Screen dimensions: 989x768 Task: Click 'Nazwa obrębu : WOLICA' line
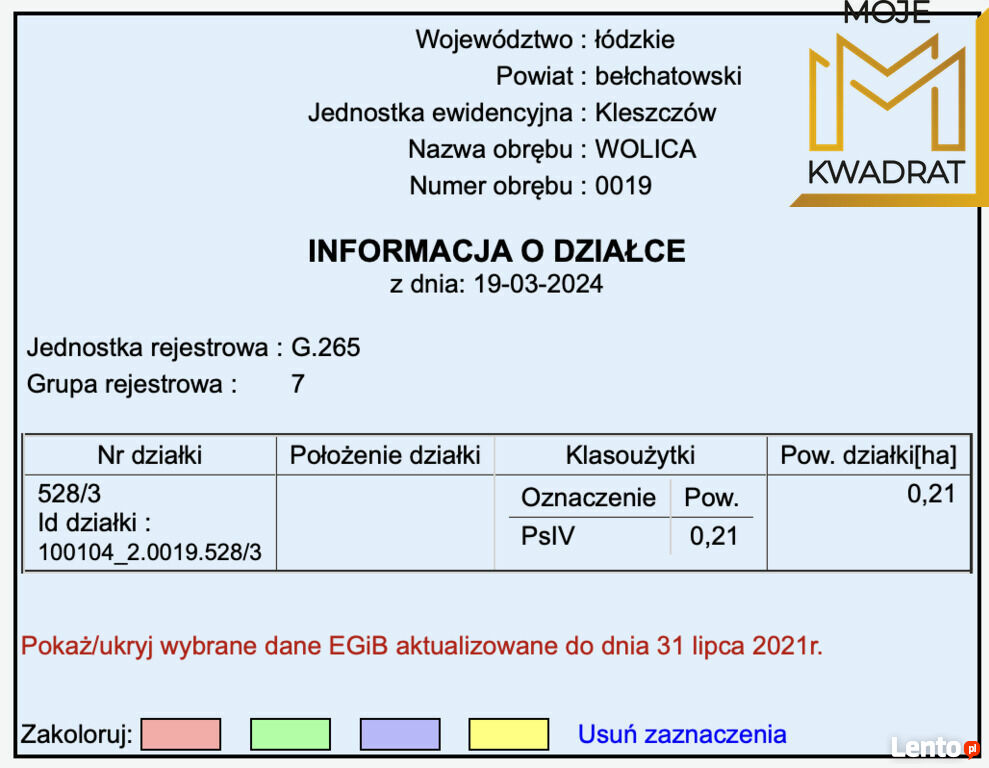click(x=552, y=149)
